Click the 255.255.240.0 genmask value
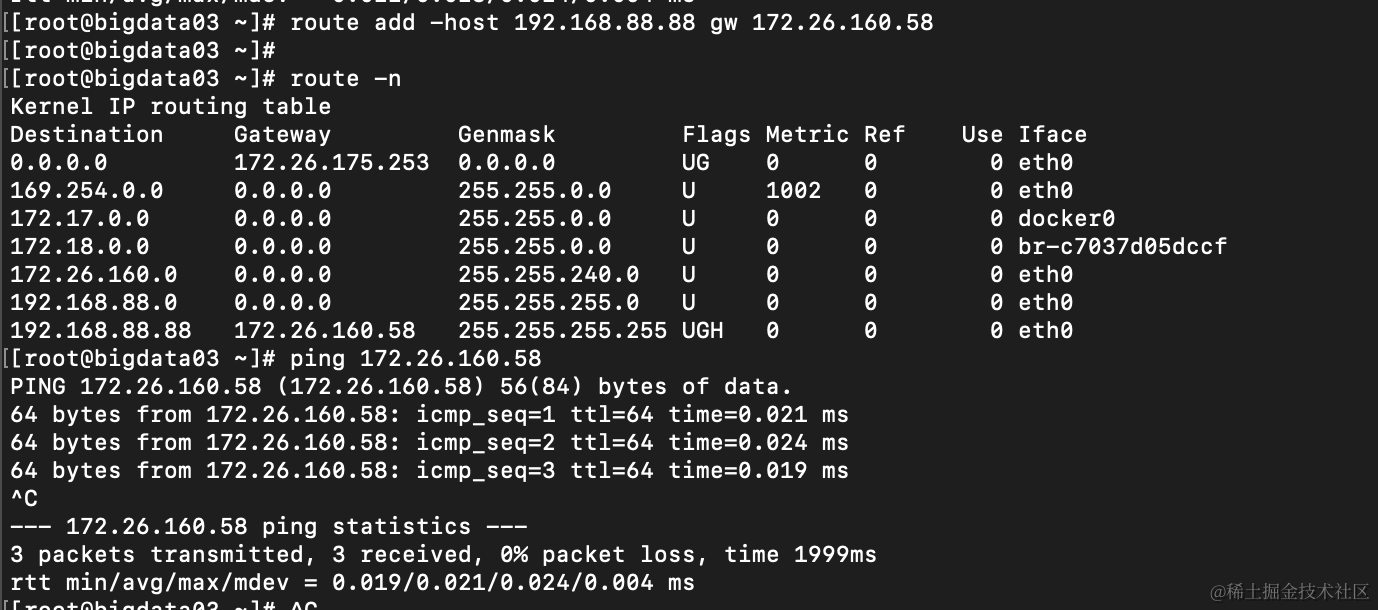 (x=548, y=274)
